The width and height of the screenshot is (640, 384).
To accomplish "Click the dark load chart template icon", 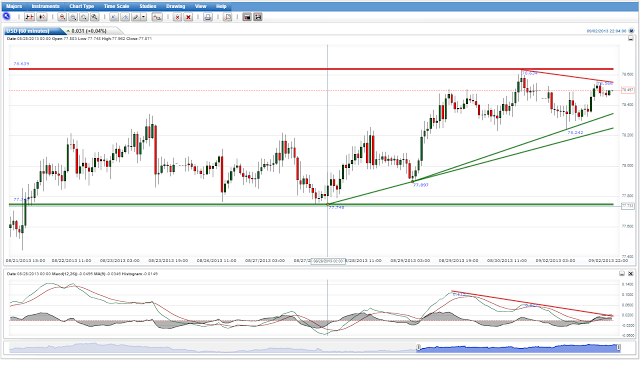I will tap(258, 17).
